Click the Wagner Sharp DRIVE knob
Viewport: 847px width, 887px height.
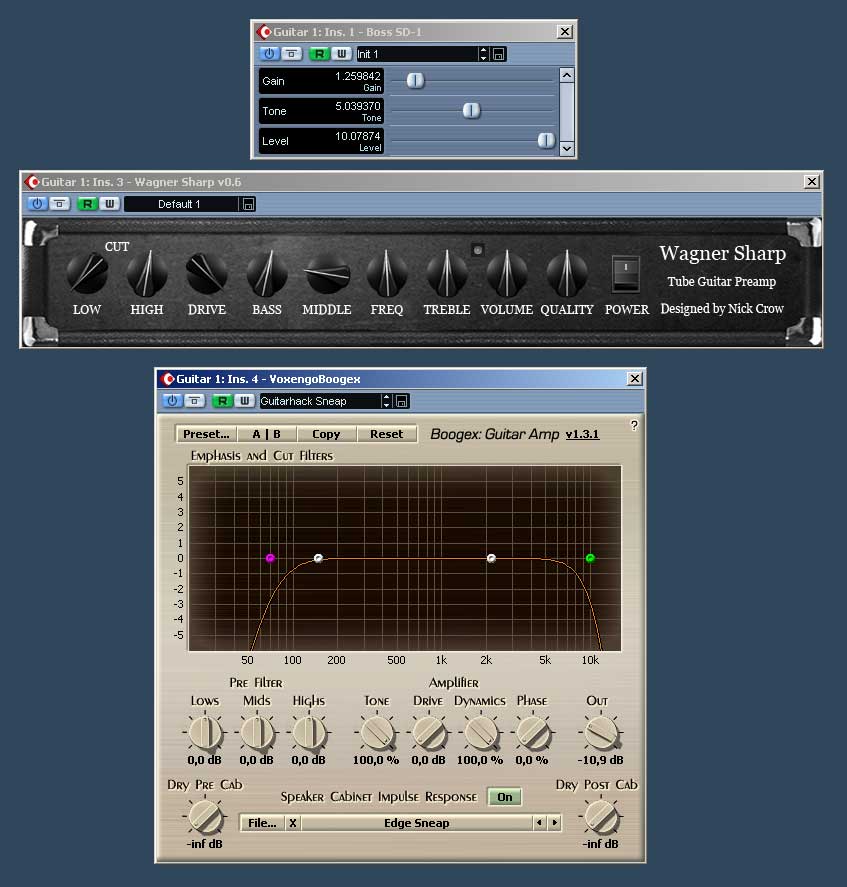pyautogui.click(x=207, y=272)
